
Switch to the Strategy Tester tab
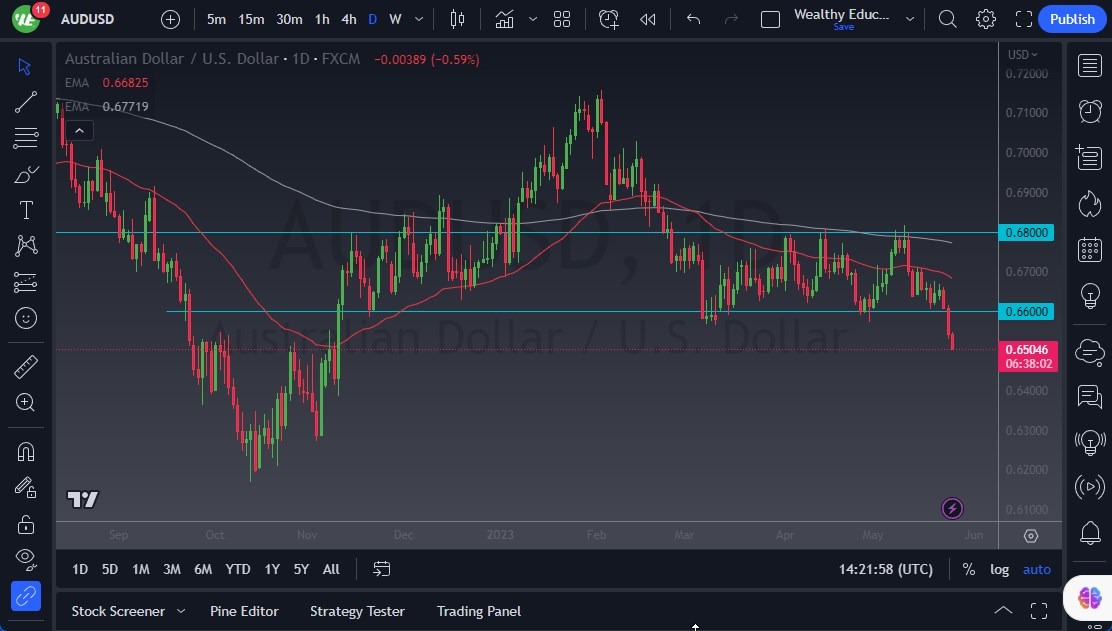(x=357, y=611)
